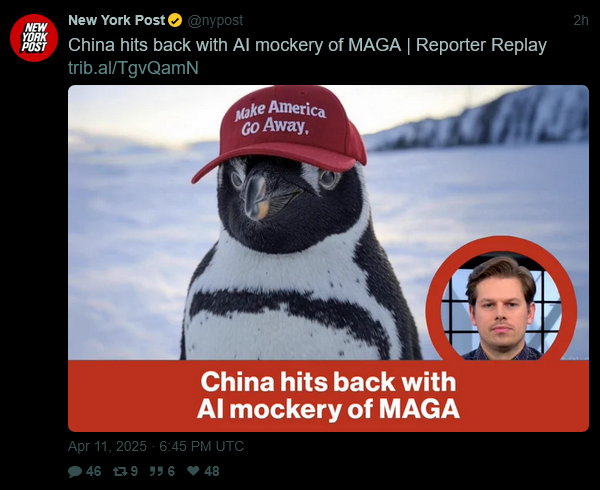Click the 9 retweets count
Image resolution: width=600 pixels, height=490 pixels.
pos(134,471)
